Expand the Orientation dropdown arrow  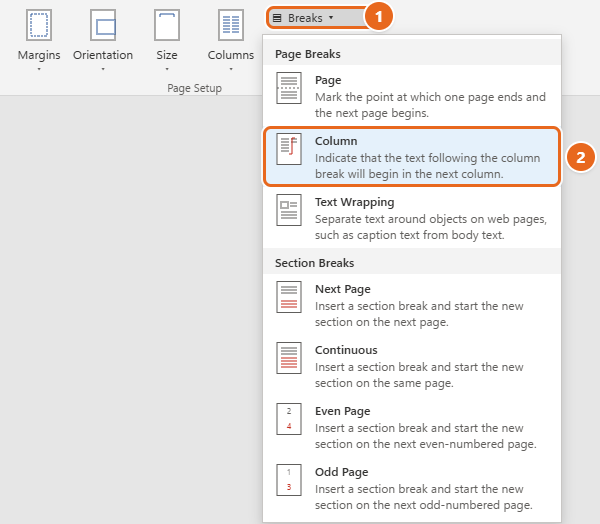point(103,69)
